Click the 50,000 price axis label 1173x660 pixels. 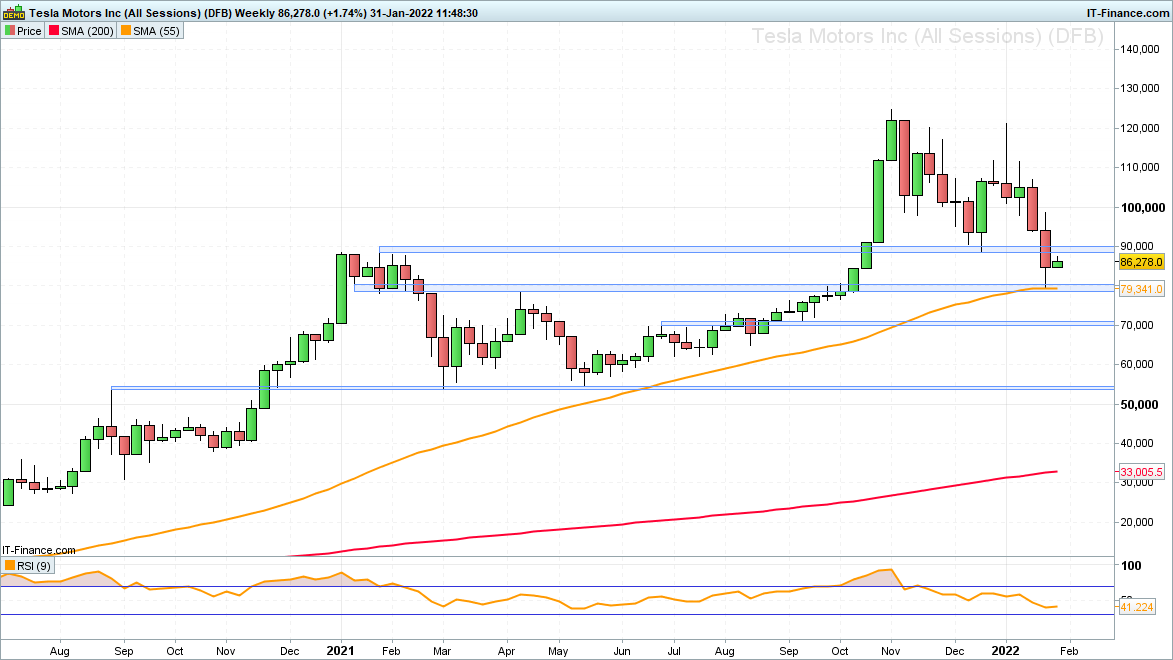[1139, 405]
